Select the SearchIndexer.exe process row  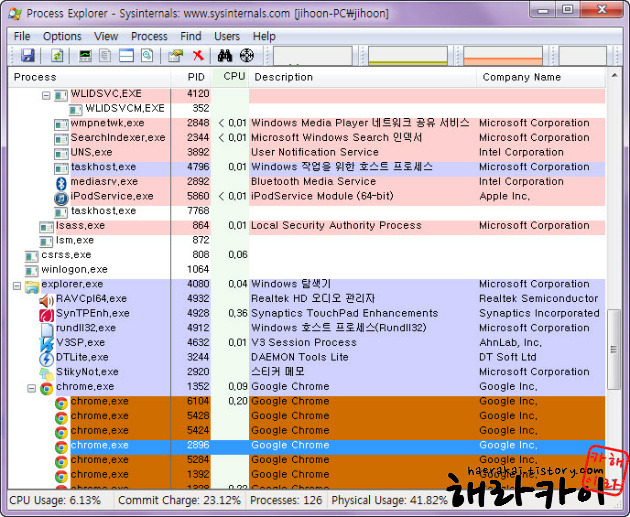[307, 139]
